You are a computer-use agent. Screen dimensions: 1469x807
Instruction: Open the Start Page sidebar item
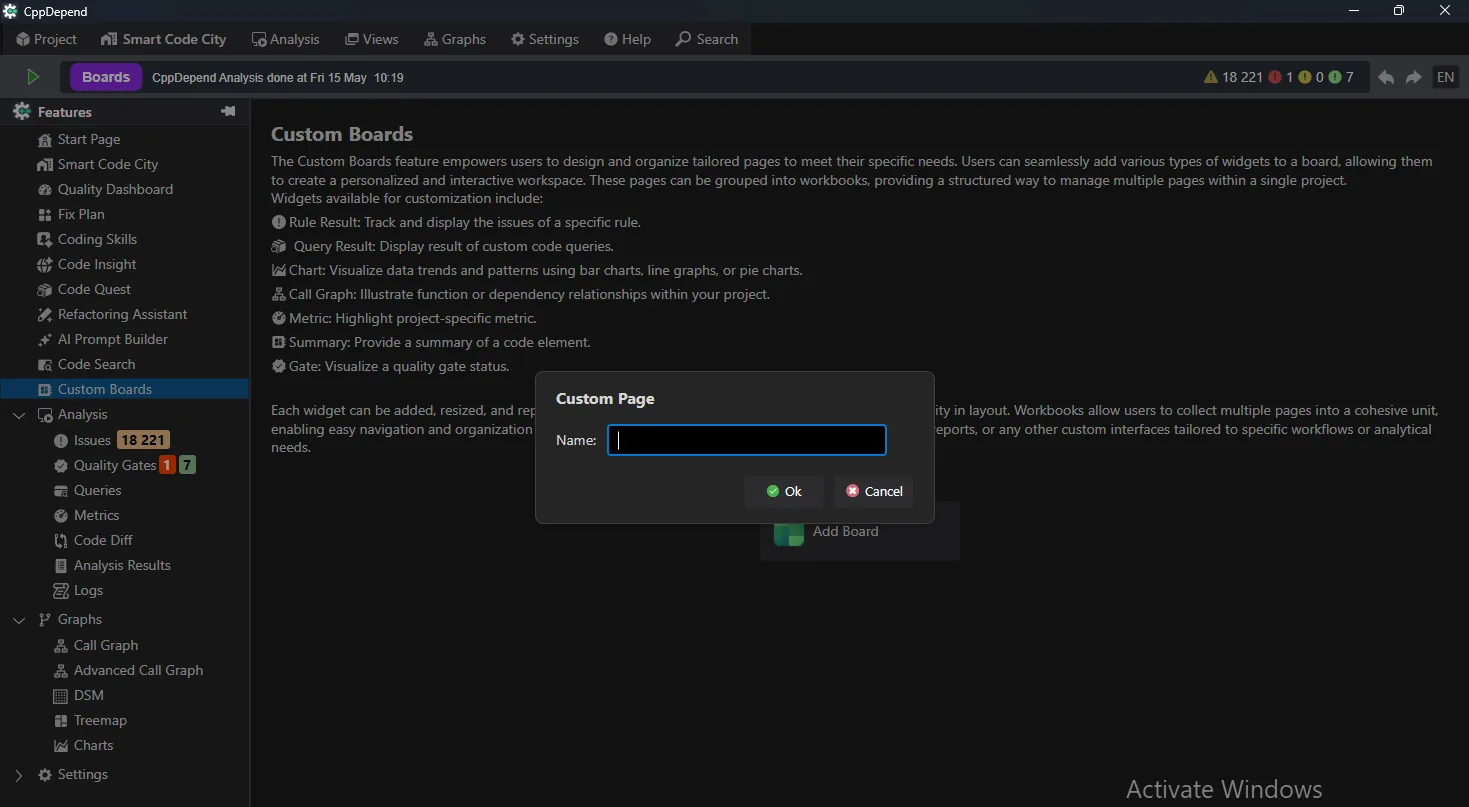pyautogui.click(x=78, y=139)
